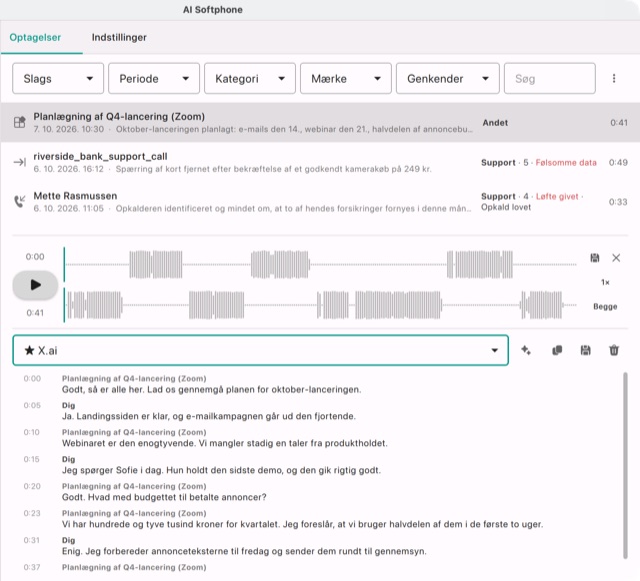640x581 pixels.
Task: Click the Følsomme data tag
Action: (566, 163)
